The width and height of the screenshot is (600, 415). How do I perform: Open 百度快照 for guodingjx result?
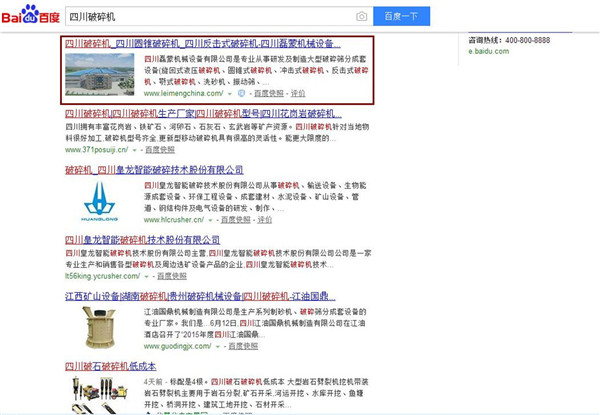(x=243, y=347)
